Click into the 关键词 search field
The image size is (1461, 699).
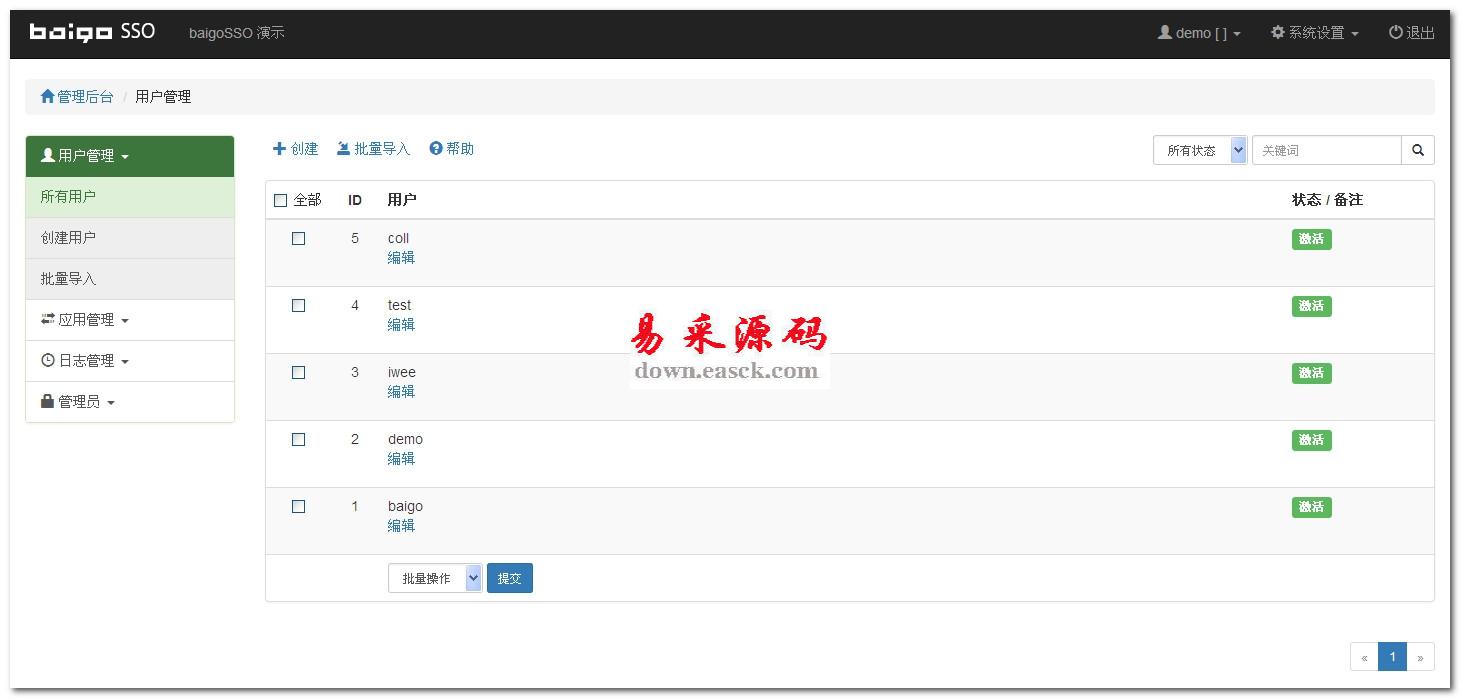tap(1326, 150)
